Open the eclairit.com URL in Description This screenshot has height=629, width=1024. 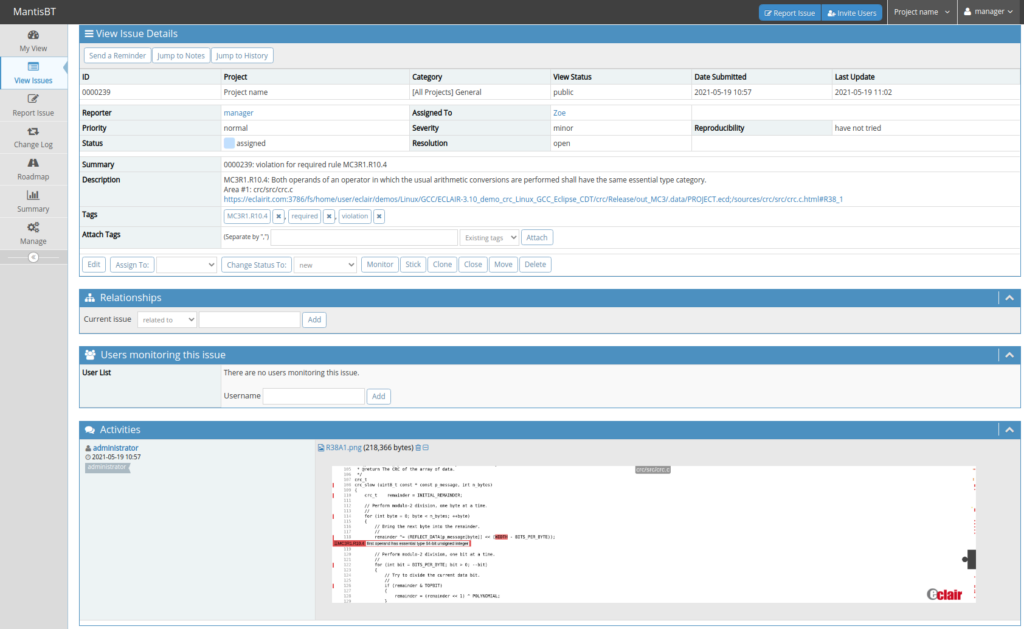[533, 199]
